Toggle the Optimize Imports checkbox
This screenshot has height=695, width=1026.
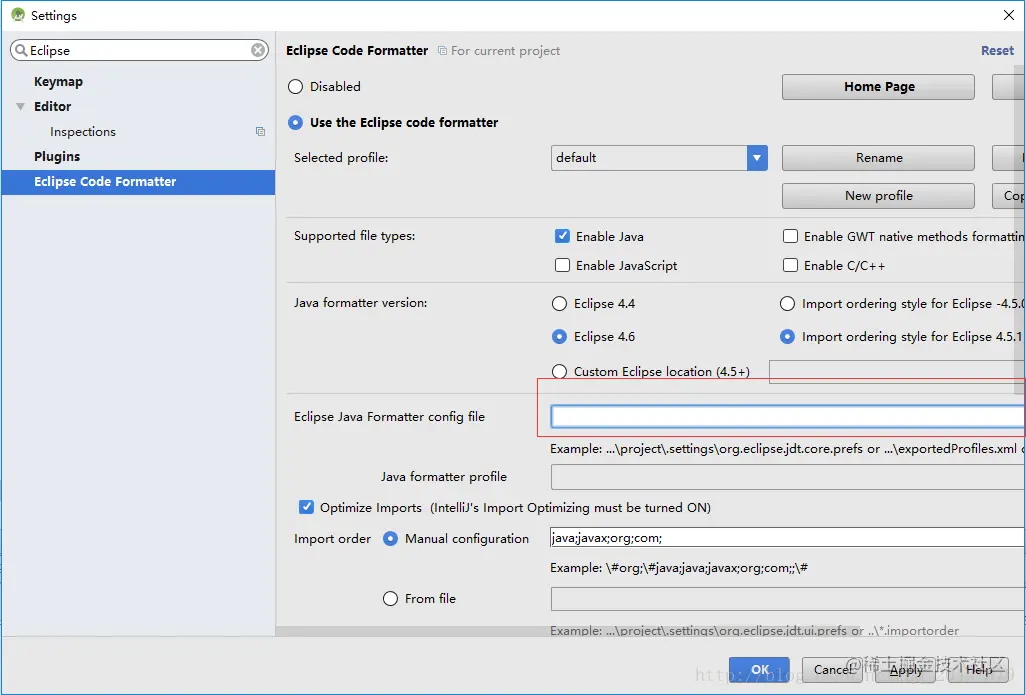pyautogui.click(x=306, y=507)
